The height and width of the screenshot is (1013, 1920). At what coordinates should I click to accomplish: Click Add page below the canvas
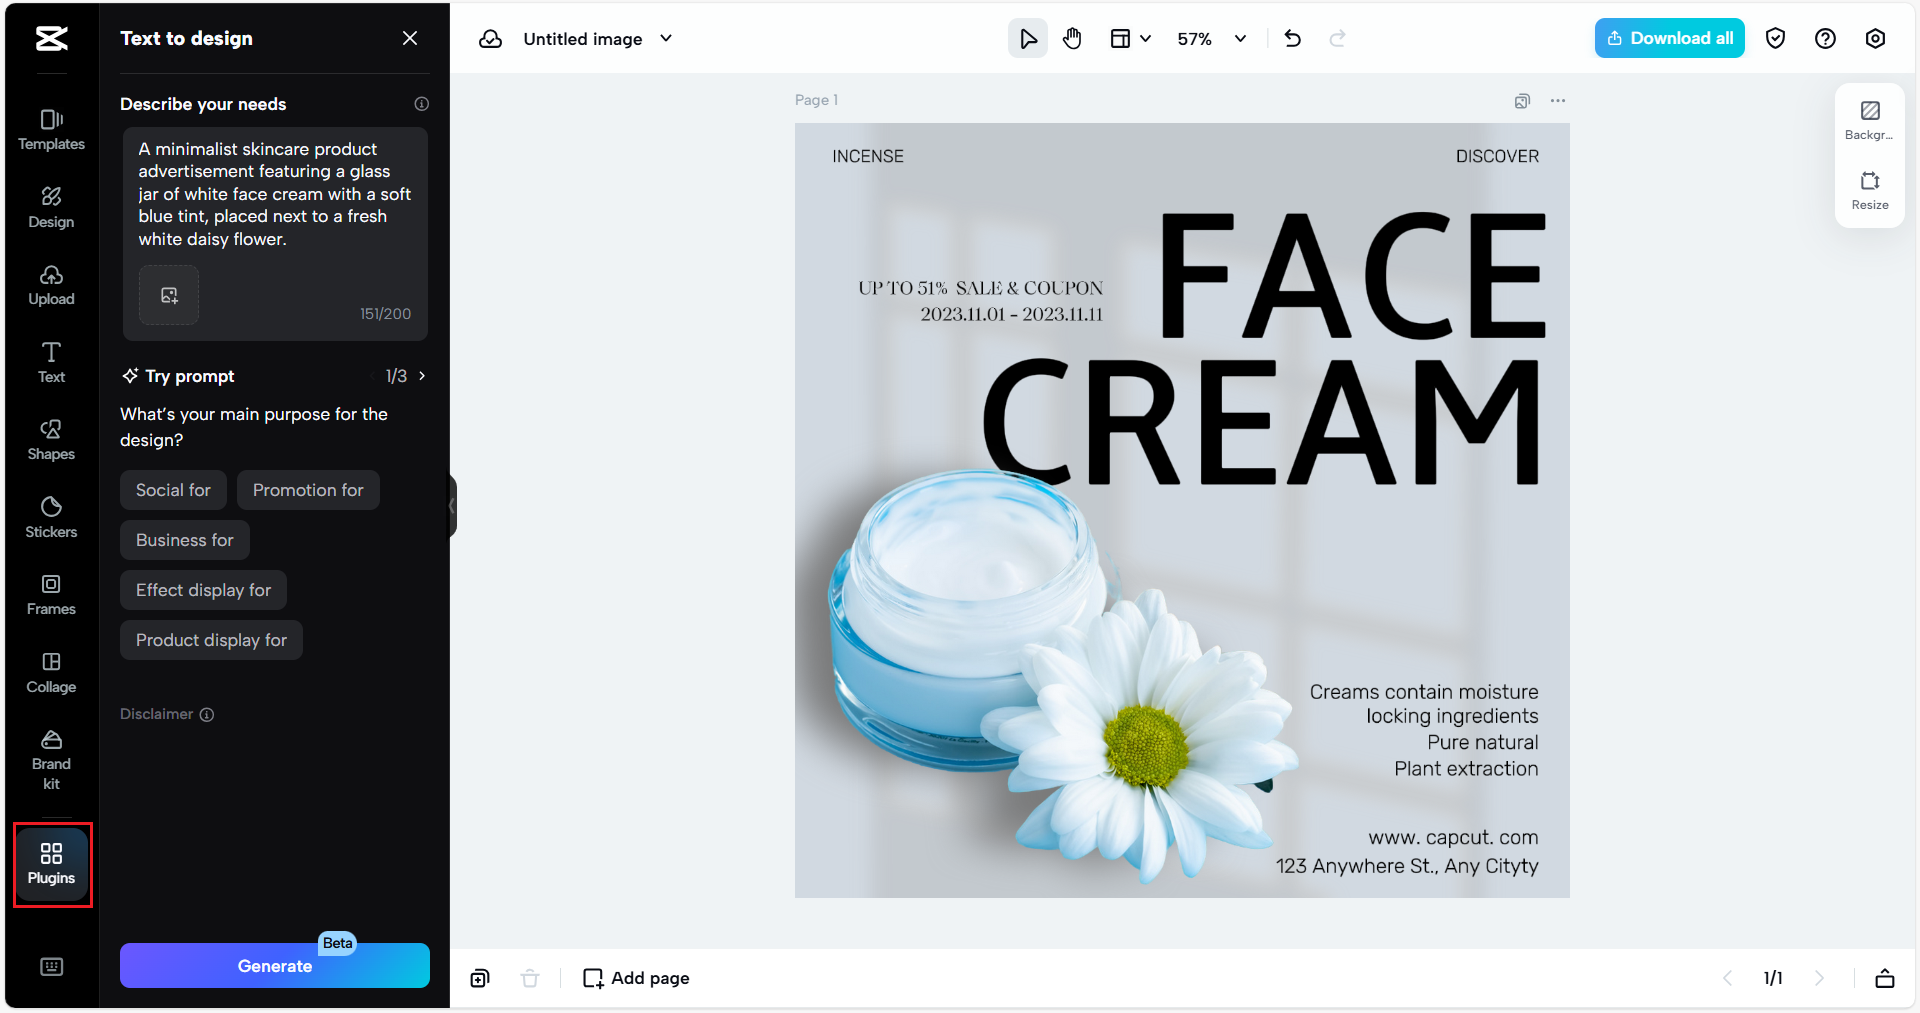pos(635,977)
